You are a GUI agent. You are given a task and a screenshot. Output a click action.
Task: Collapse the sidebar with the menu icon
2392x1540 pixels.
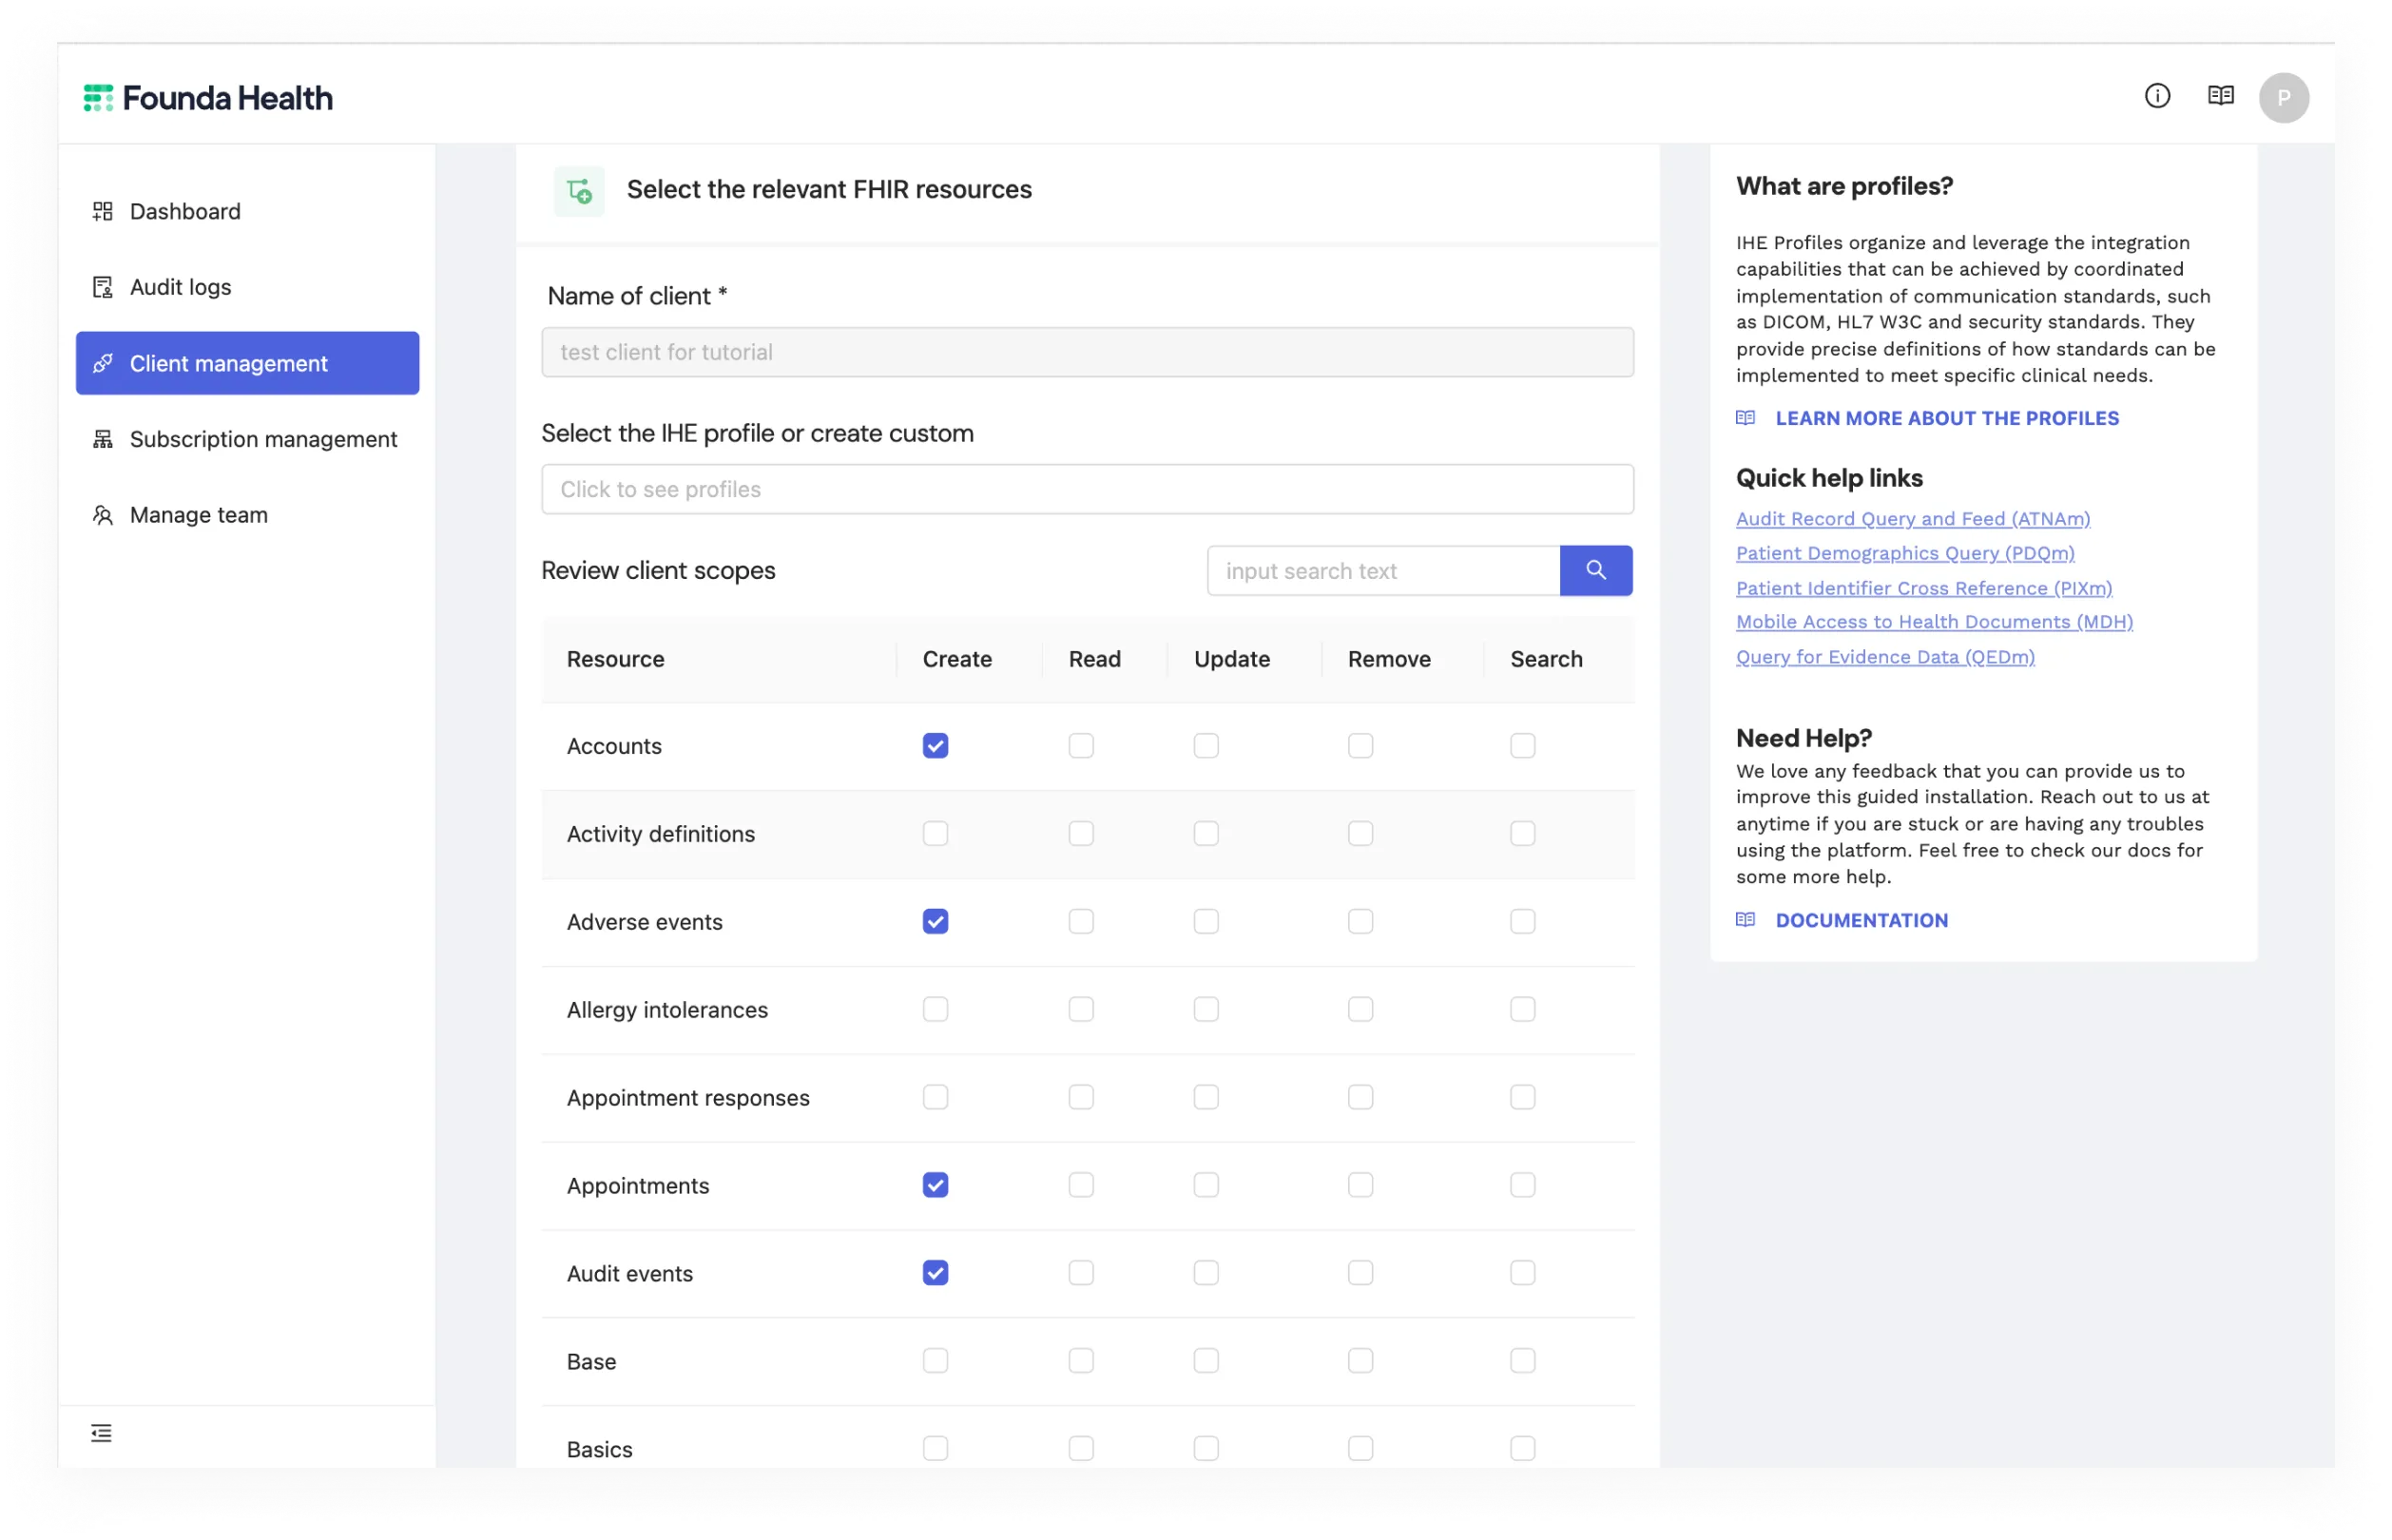coord(101,1433)
